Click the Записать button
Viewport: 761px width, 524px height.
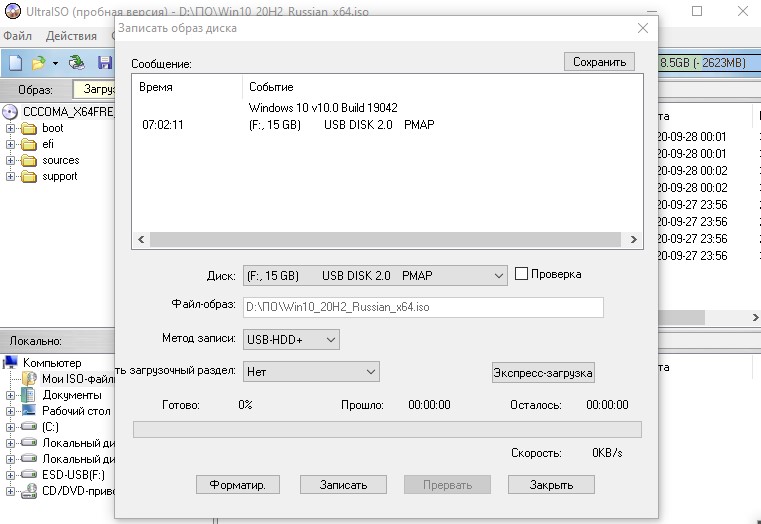pos(343,484)
